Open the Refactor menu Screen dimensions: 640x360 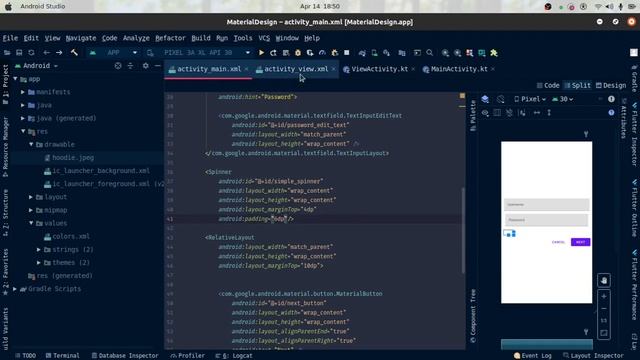170,38
